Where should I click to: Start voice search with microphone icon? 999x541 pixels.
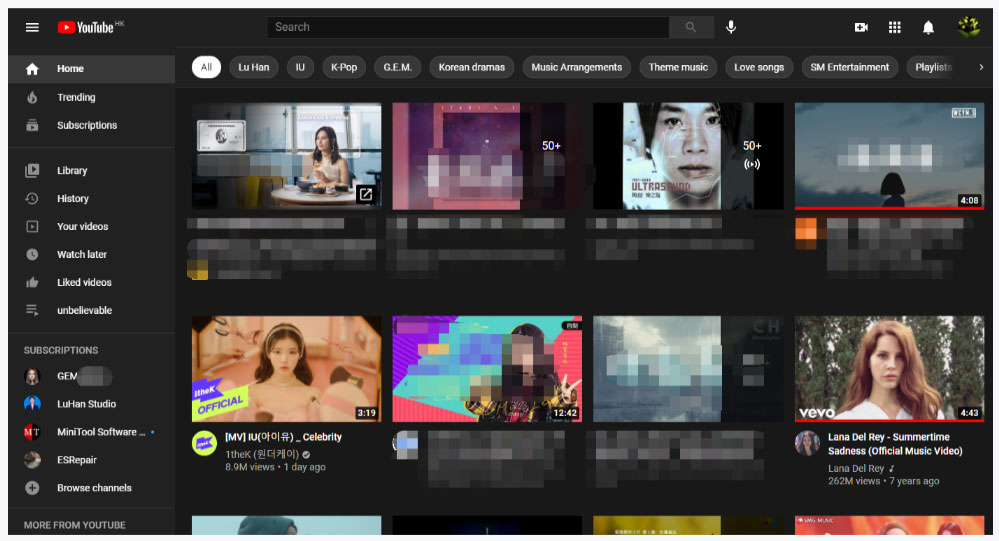731,27
